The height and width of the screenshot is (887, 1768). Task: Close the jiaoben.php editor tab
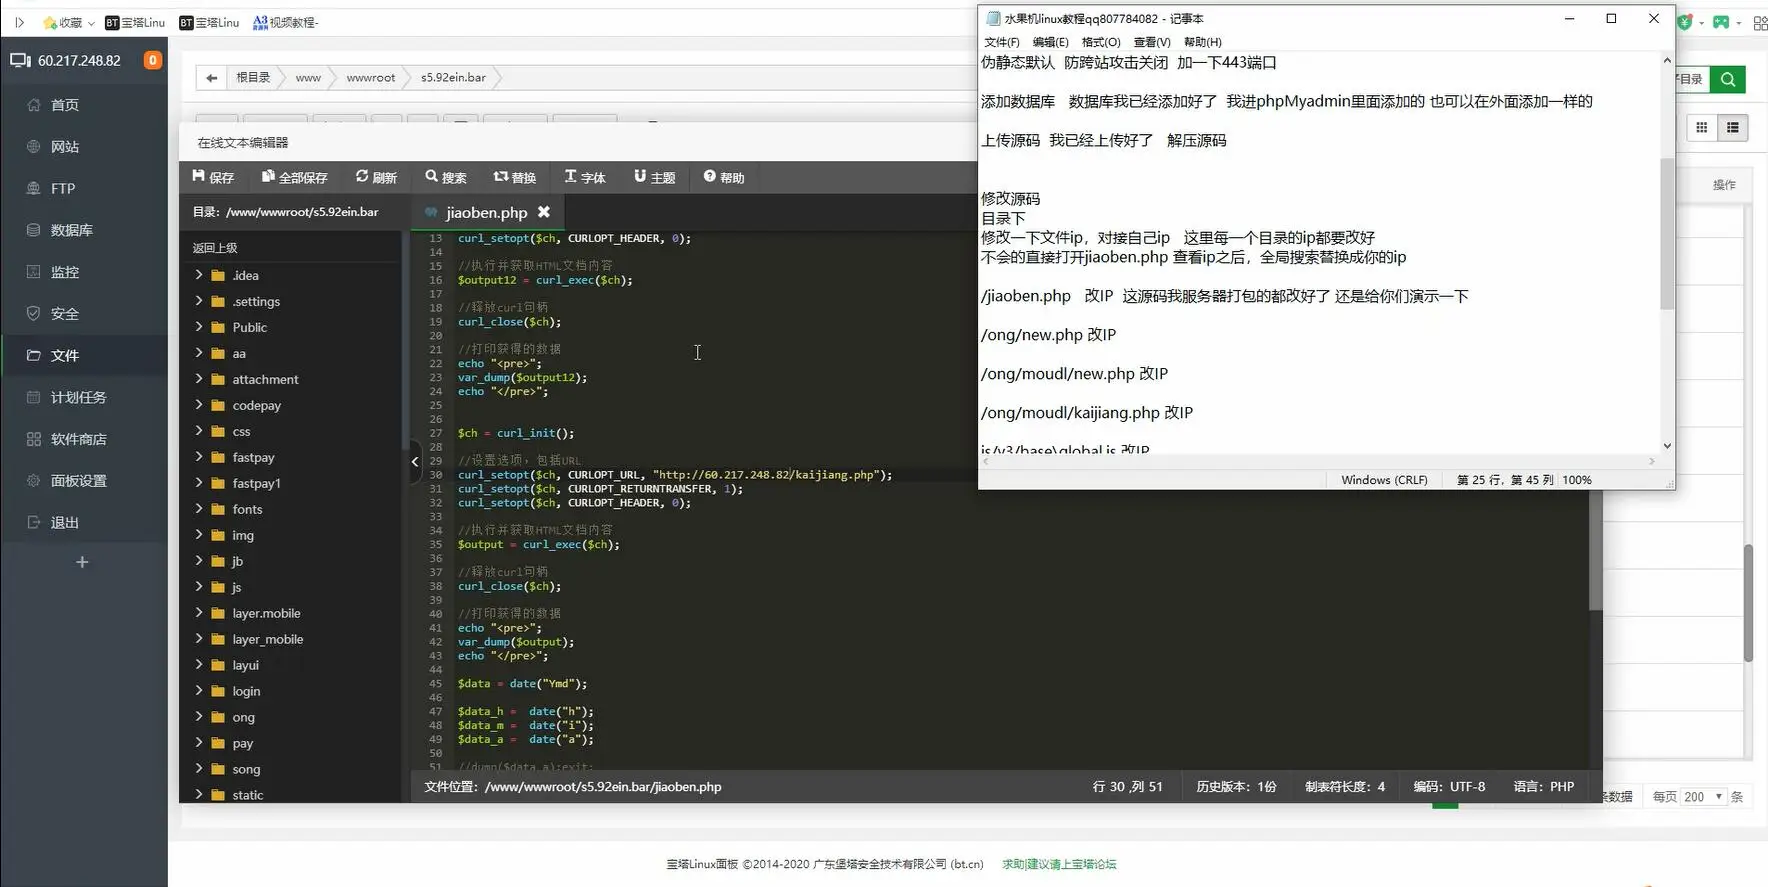pyautogui.click(x=544, y=212)
